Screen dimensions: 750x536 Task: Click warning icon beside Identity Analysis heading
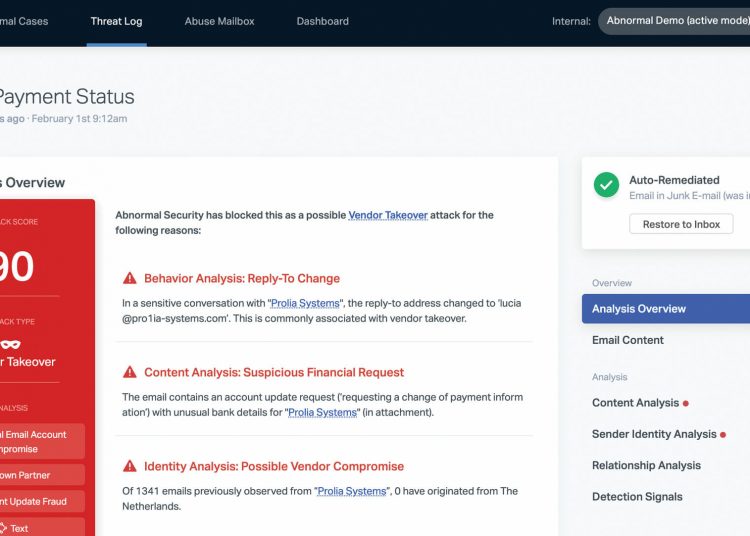coord(130,467)
